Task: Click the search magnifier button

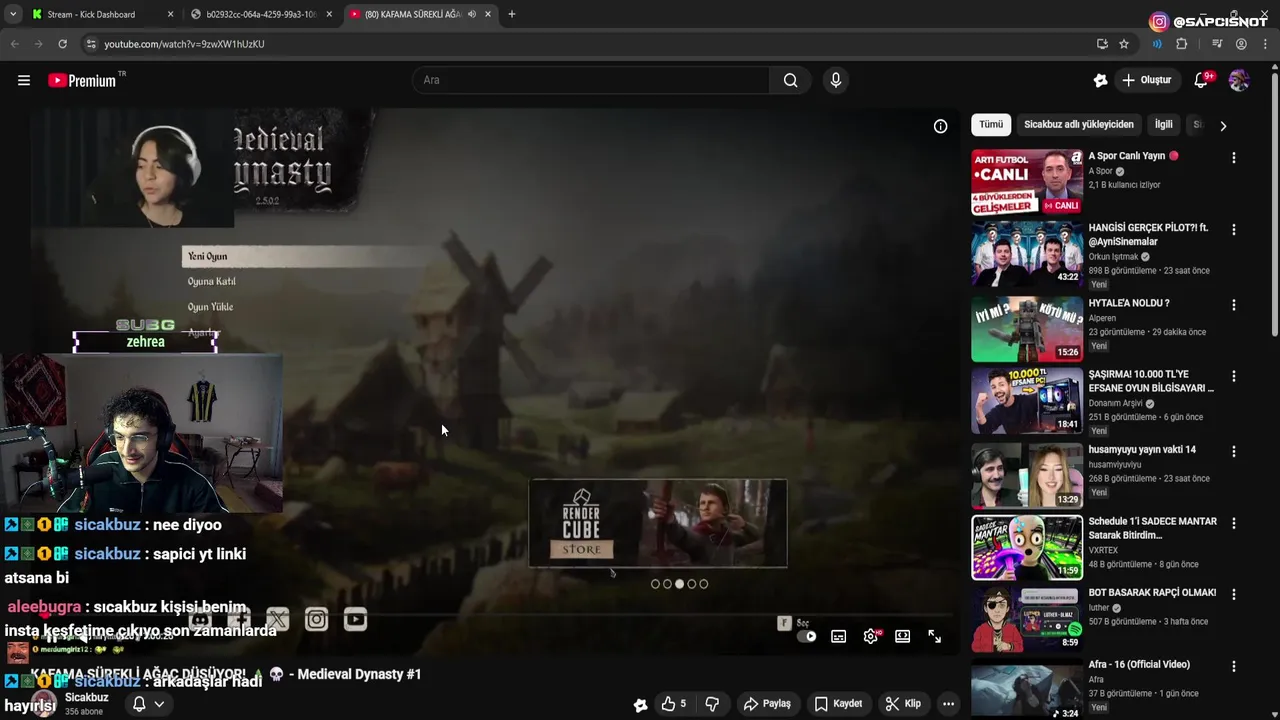Action: [x=791, y=80]
